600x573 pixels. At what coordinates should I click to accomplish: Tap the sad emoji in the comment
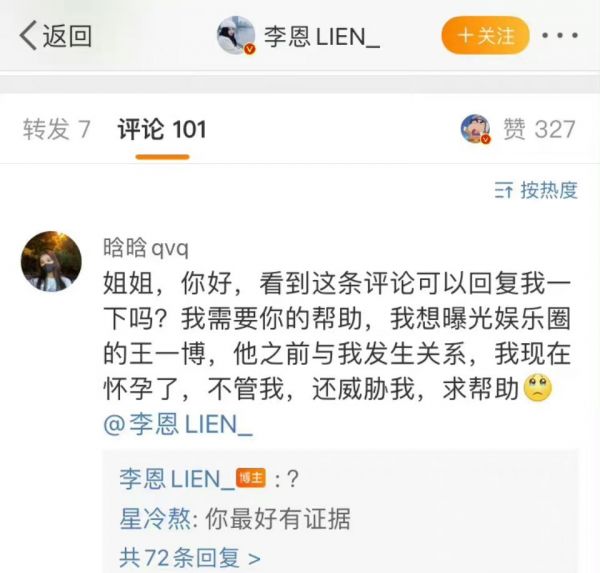tap(538, 388)
